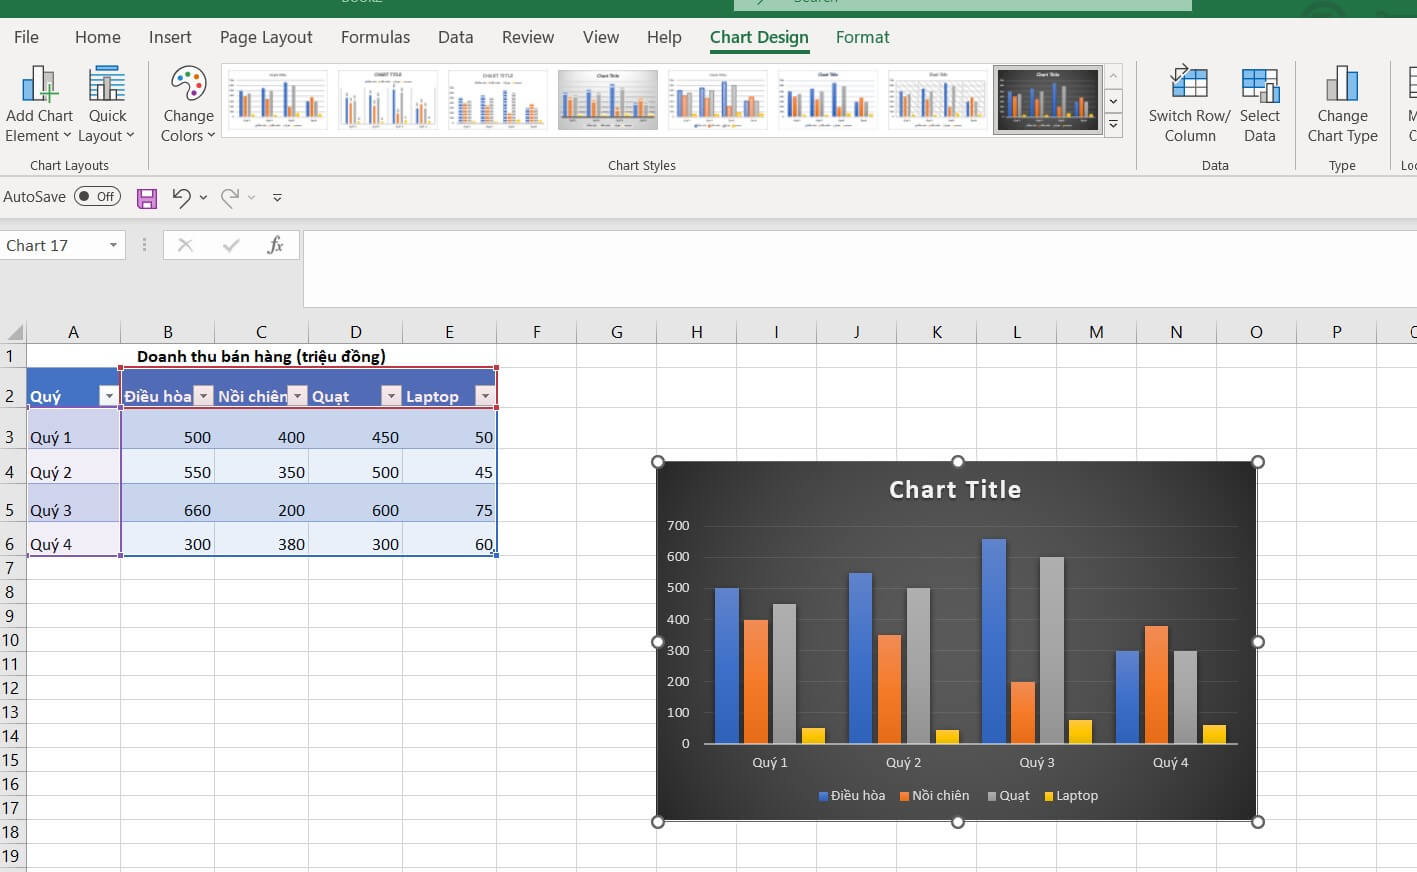Image resolution: width=1417 pixels, height=872 pixels.
Task: Switch to the Format tab
Action: 862,37
